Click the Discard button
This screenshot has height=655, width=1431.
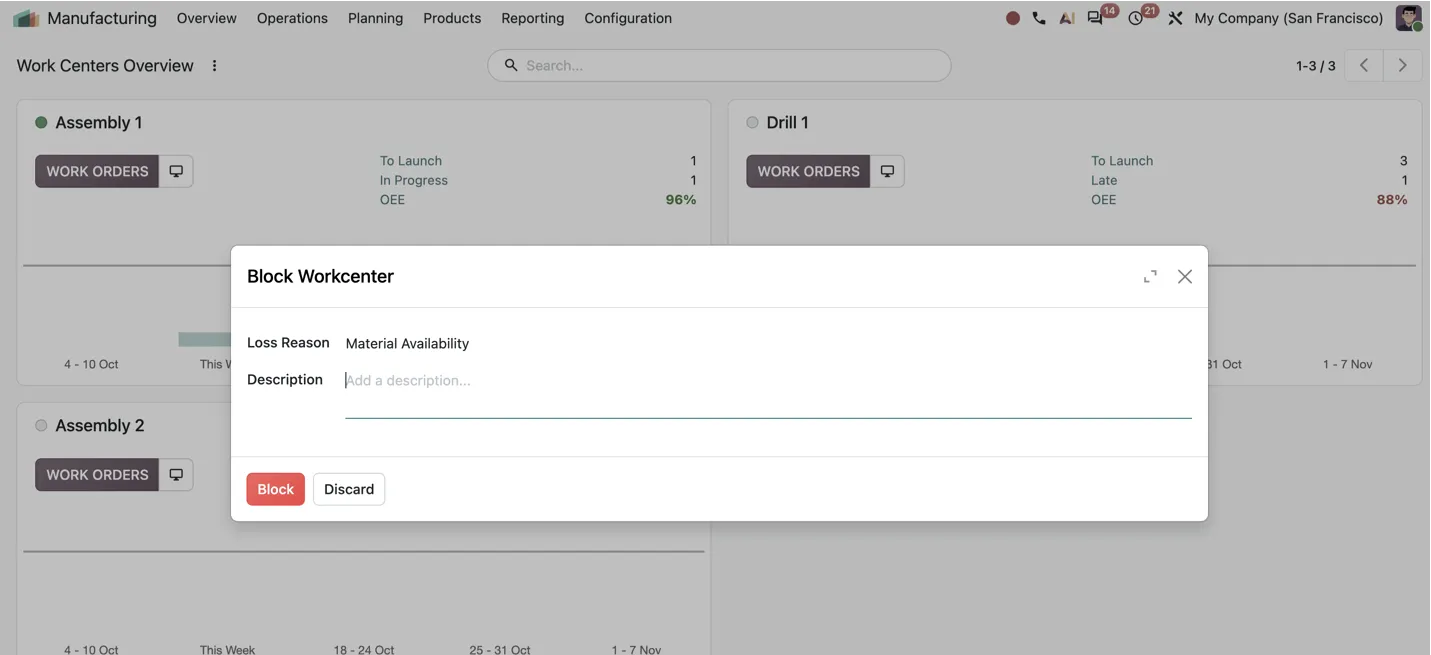click(x=349, y=489)
